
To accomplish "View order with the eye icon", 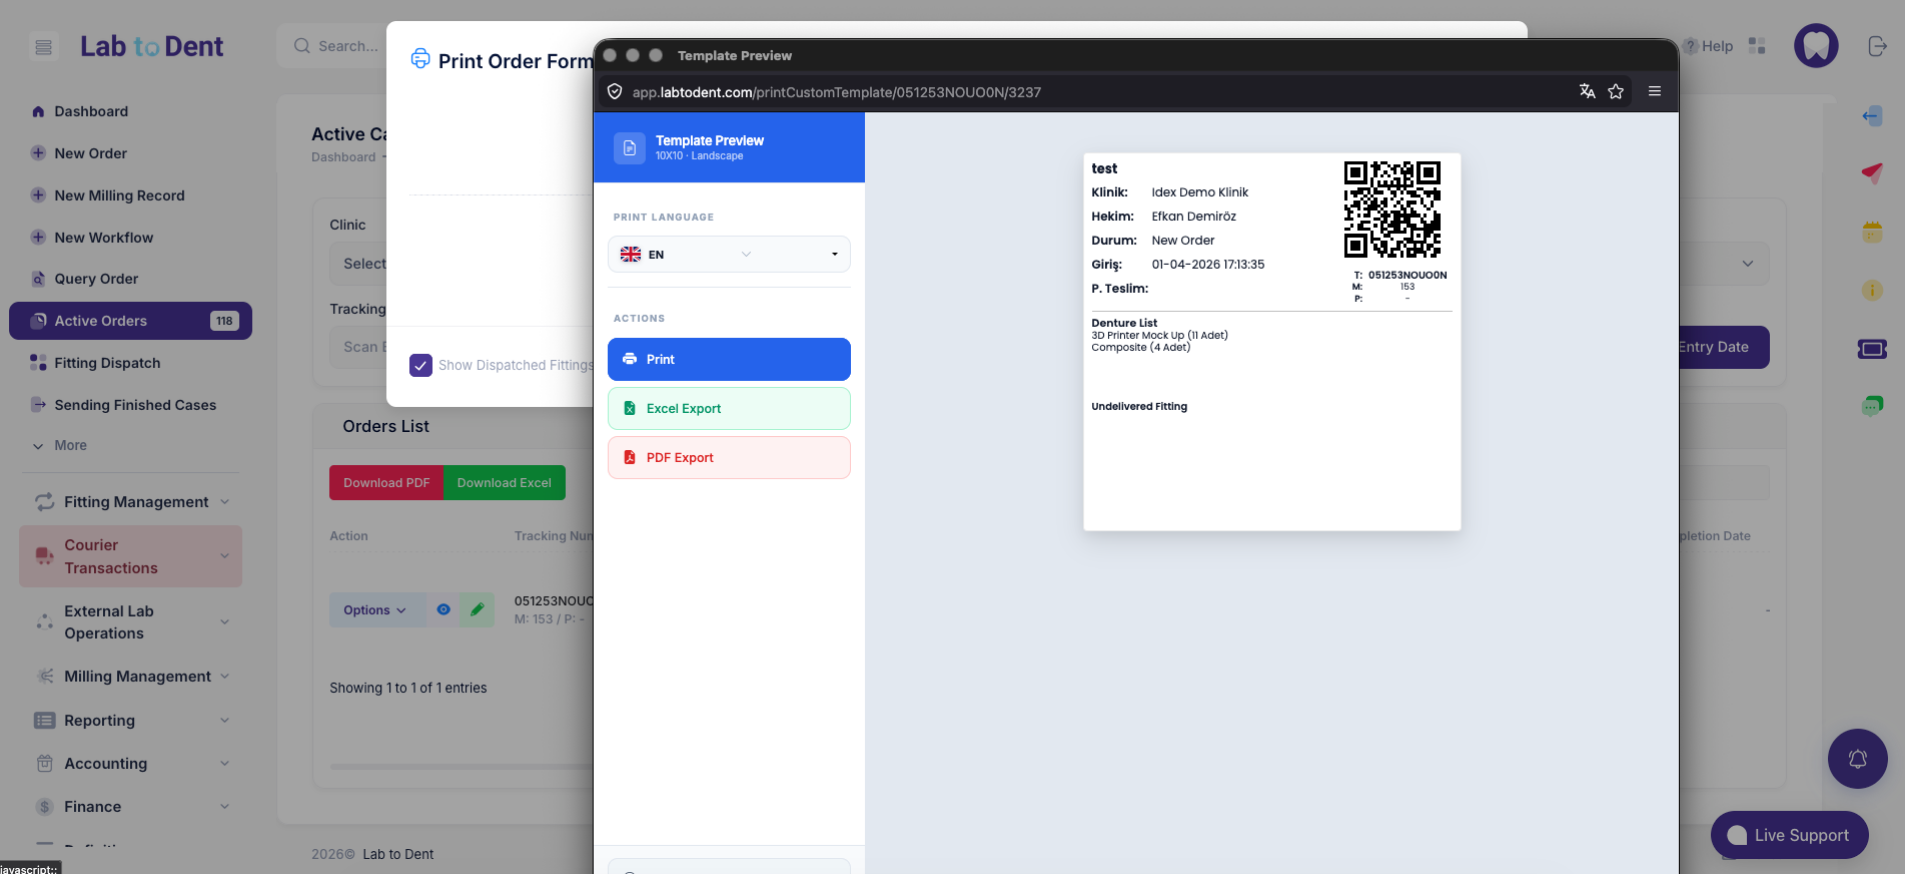I will coord(443,610).
